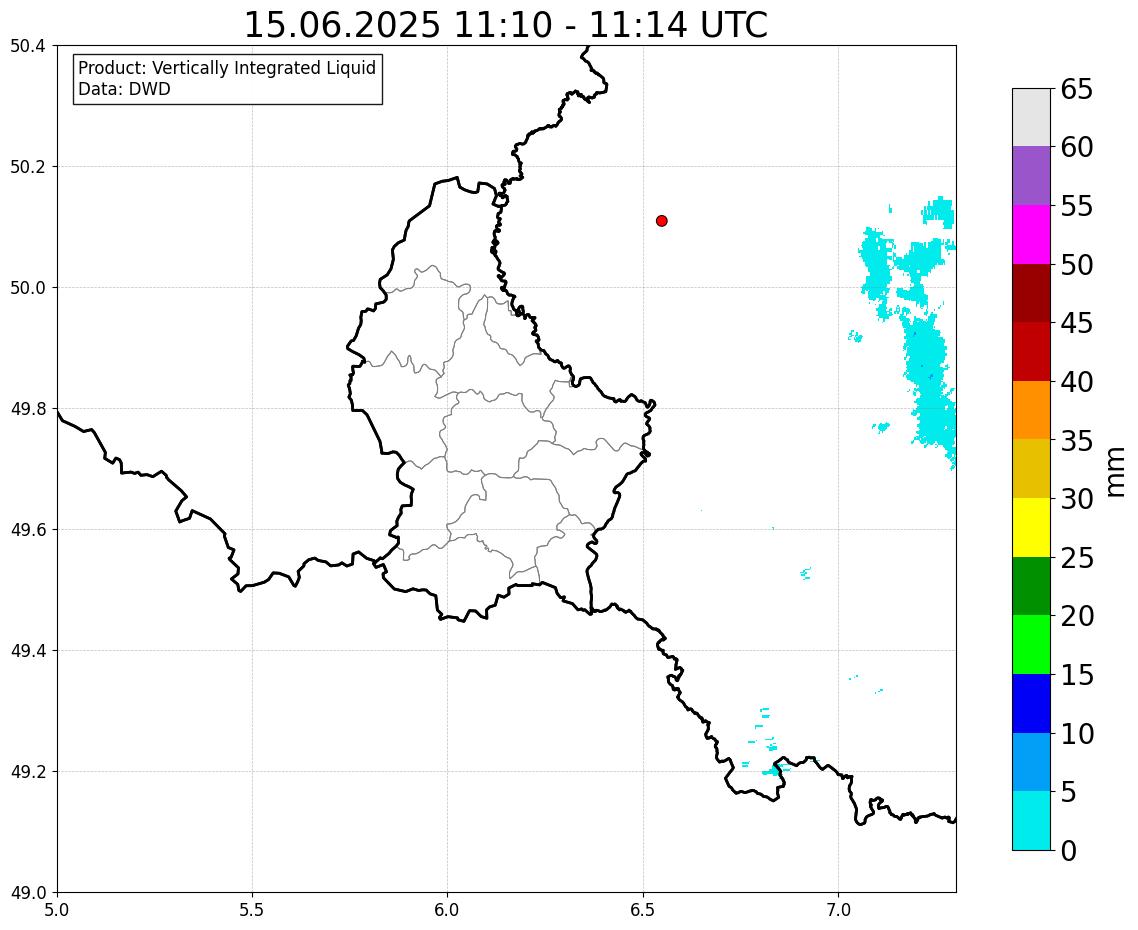Pick the cyan 0-5 mm colorbar band
Viewport: 1138px width, 930px height.
pyautogui.click(x=1031, y=820)
